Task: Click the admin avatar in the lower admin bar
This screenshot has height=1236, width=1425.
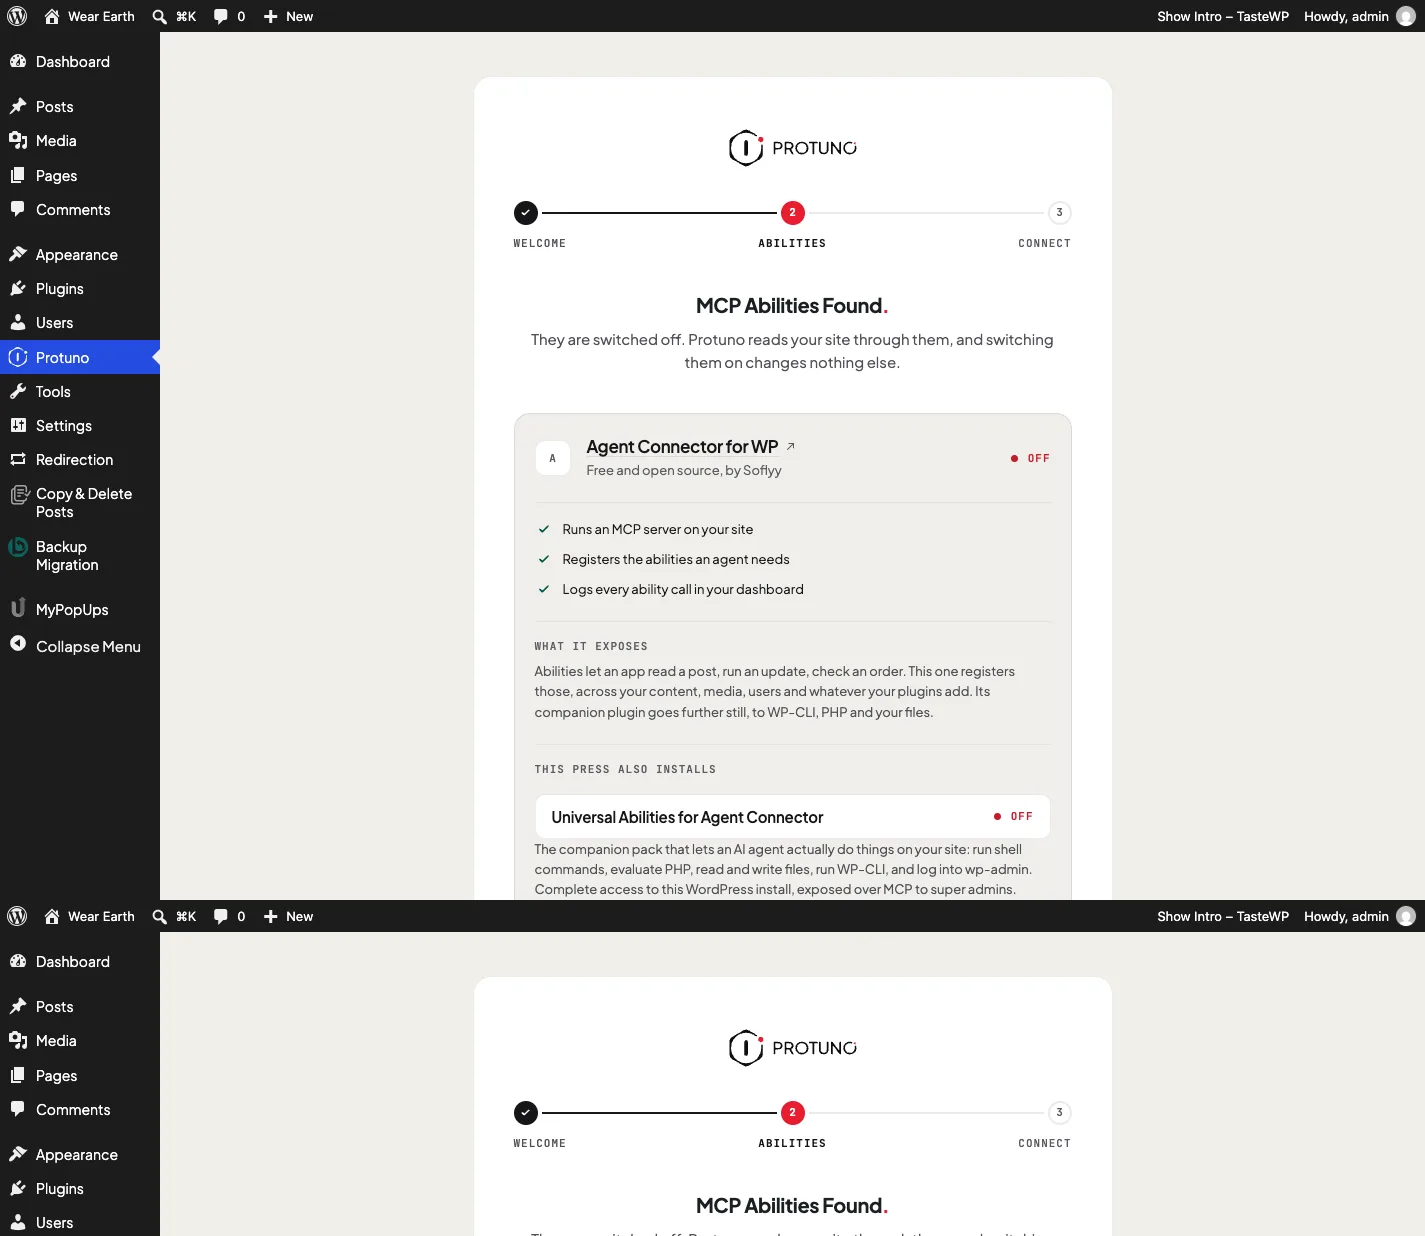Action: pyautogui.click(x=1406, y=916)
